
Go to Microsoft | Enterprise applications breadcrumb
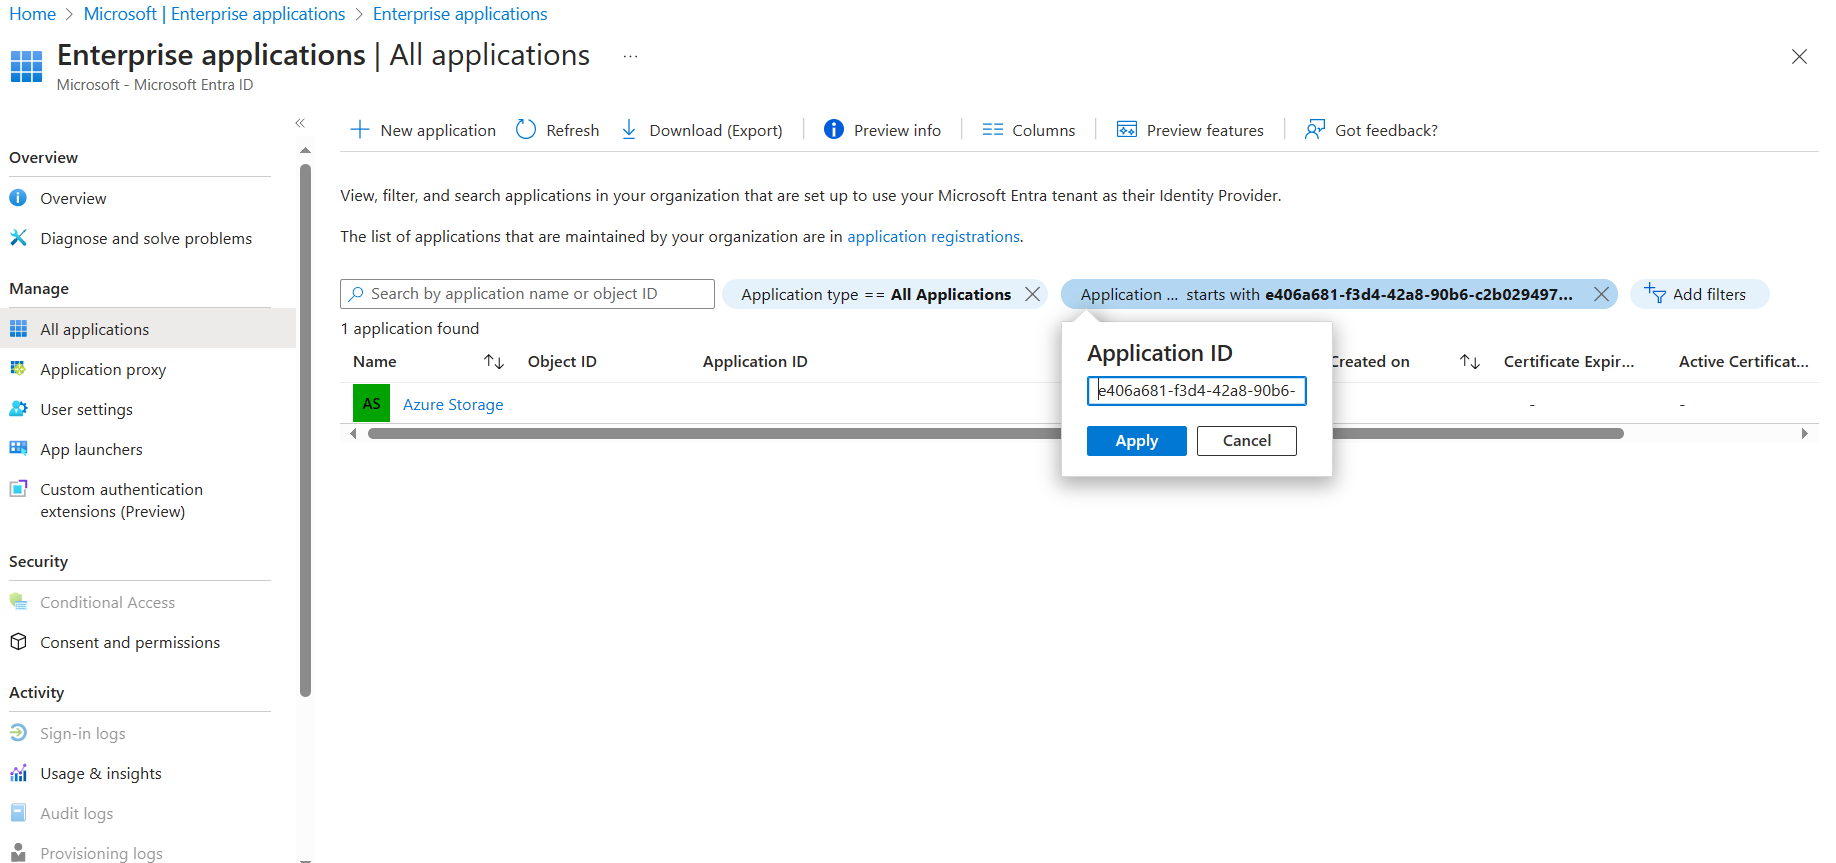click(214, 14)
